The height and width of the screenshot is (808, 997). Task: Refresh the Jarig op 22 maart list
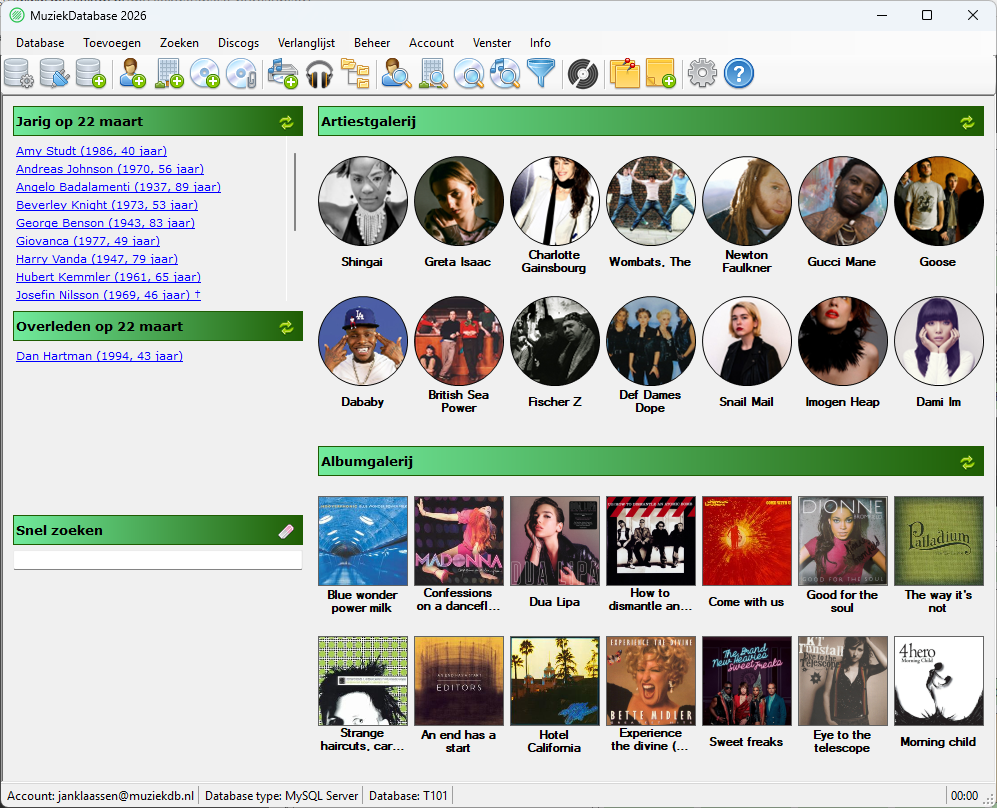point(286,122)
